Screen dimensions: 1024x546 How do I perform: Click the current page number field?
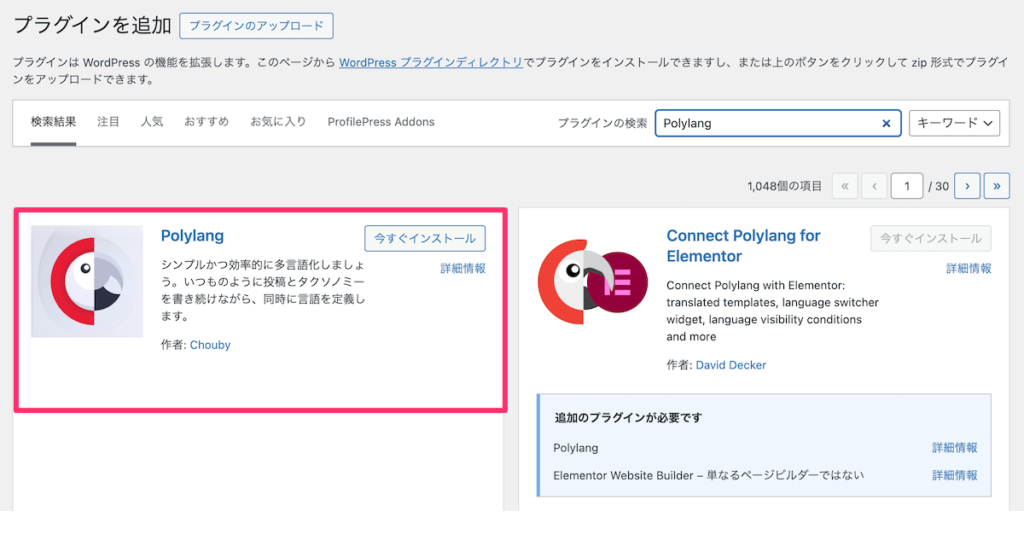pyautogui.click(x=906, y=186)
